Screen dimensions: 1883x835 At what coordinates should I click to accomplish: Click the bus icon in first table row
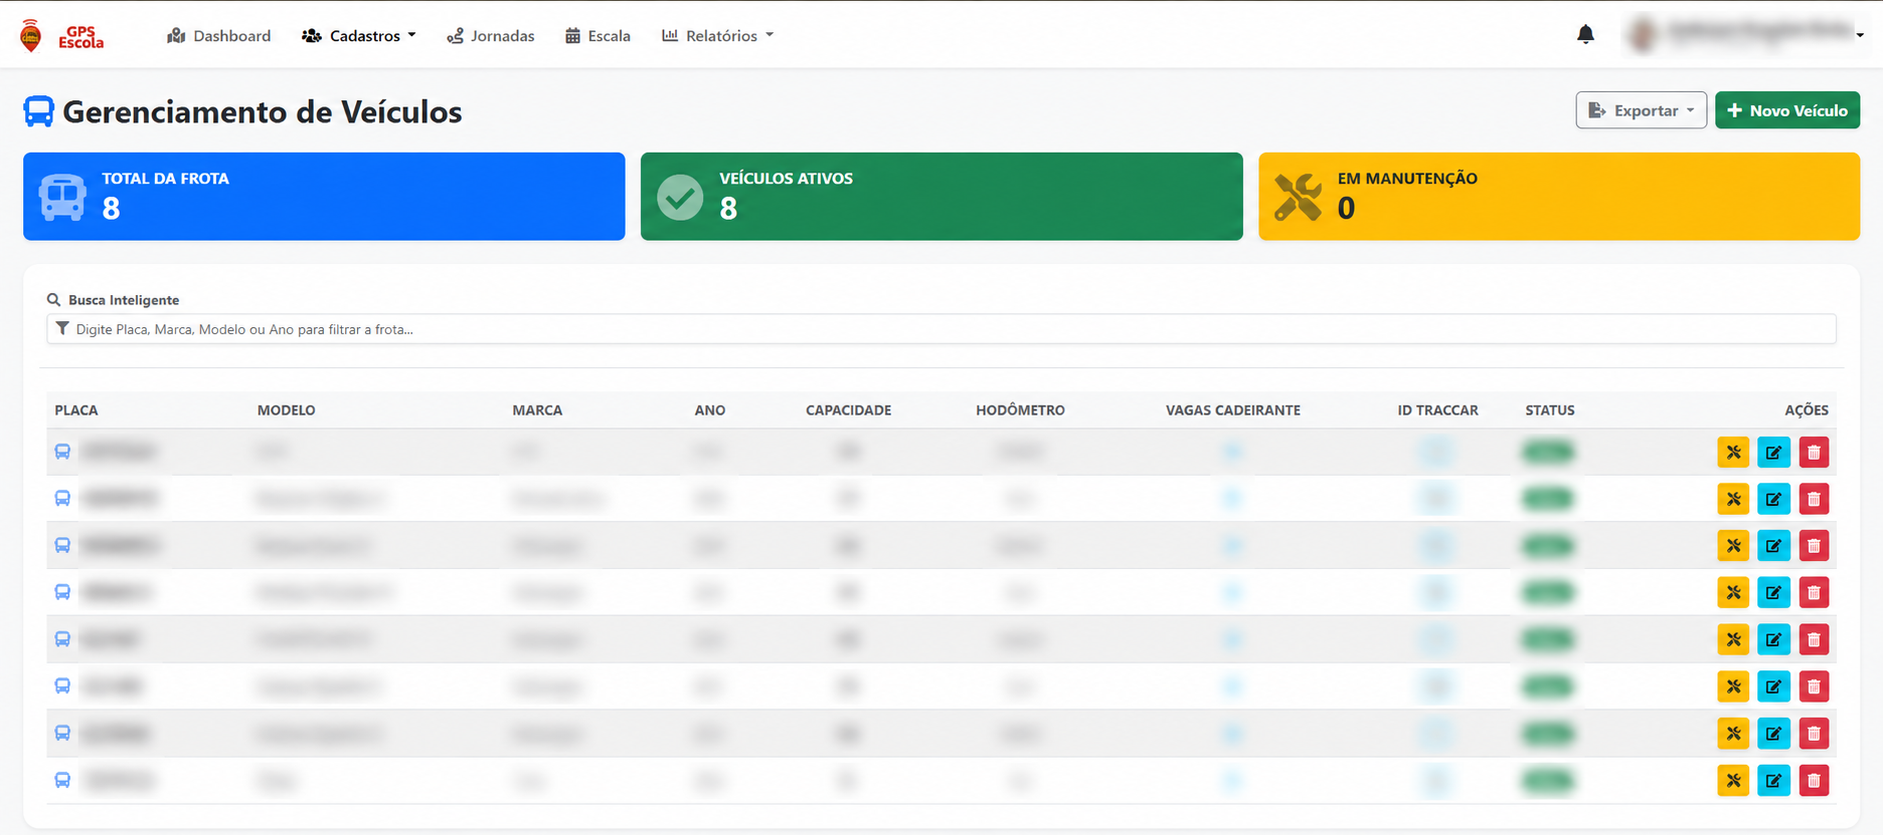click(62, 452)
